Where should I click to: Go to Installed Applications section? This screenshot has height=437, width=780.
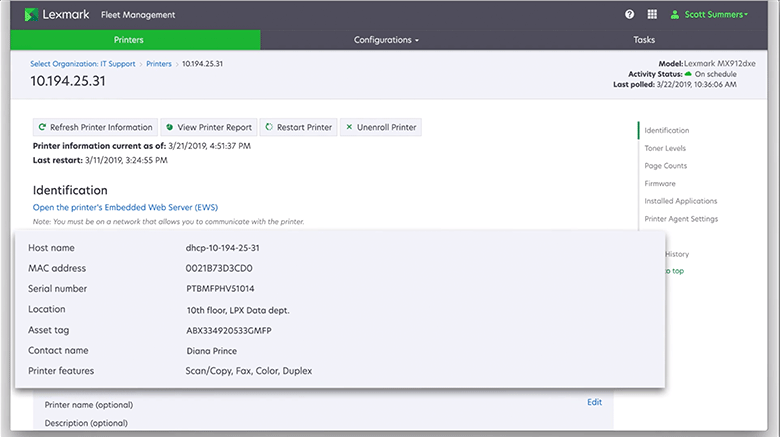(680, 201)
